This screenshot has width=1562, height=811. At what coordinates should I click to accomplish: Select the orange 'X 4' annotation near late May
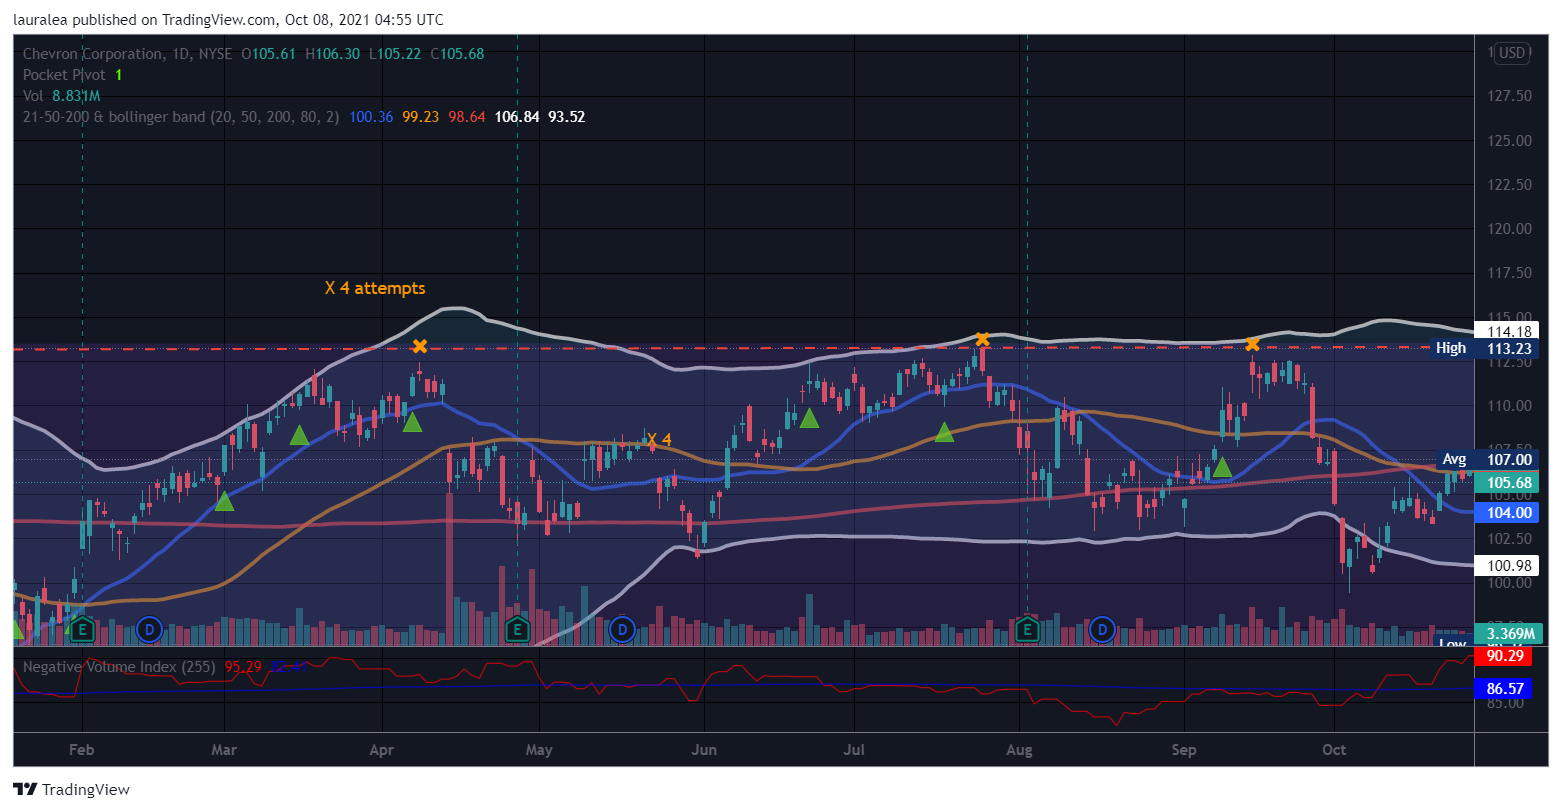click(x=659, y=440)
